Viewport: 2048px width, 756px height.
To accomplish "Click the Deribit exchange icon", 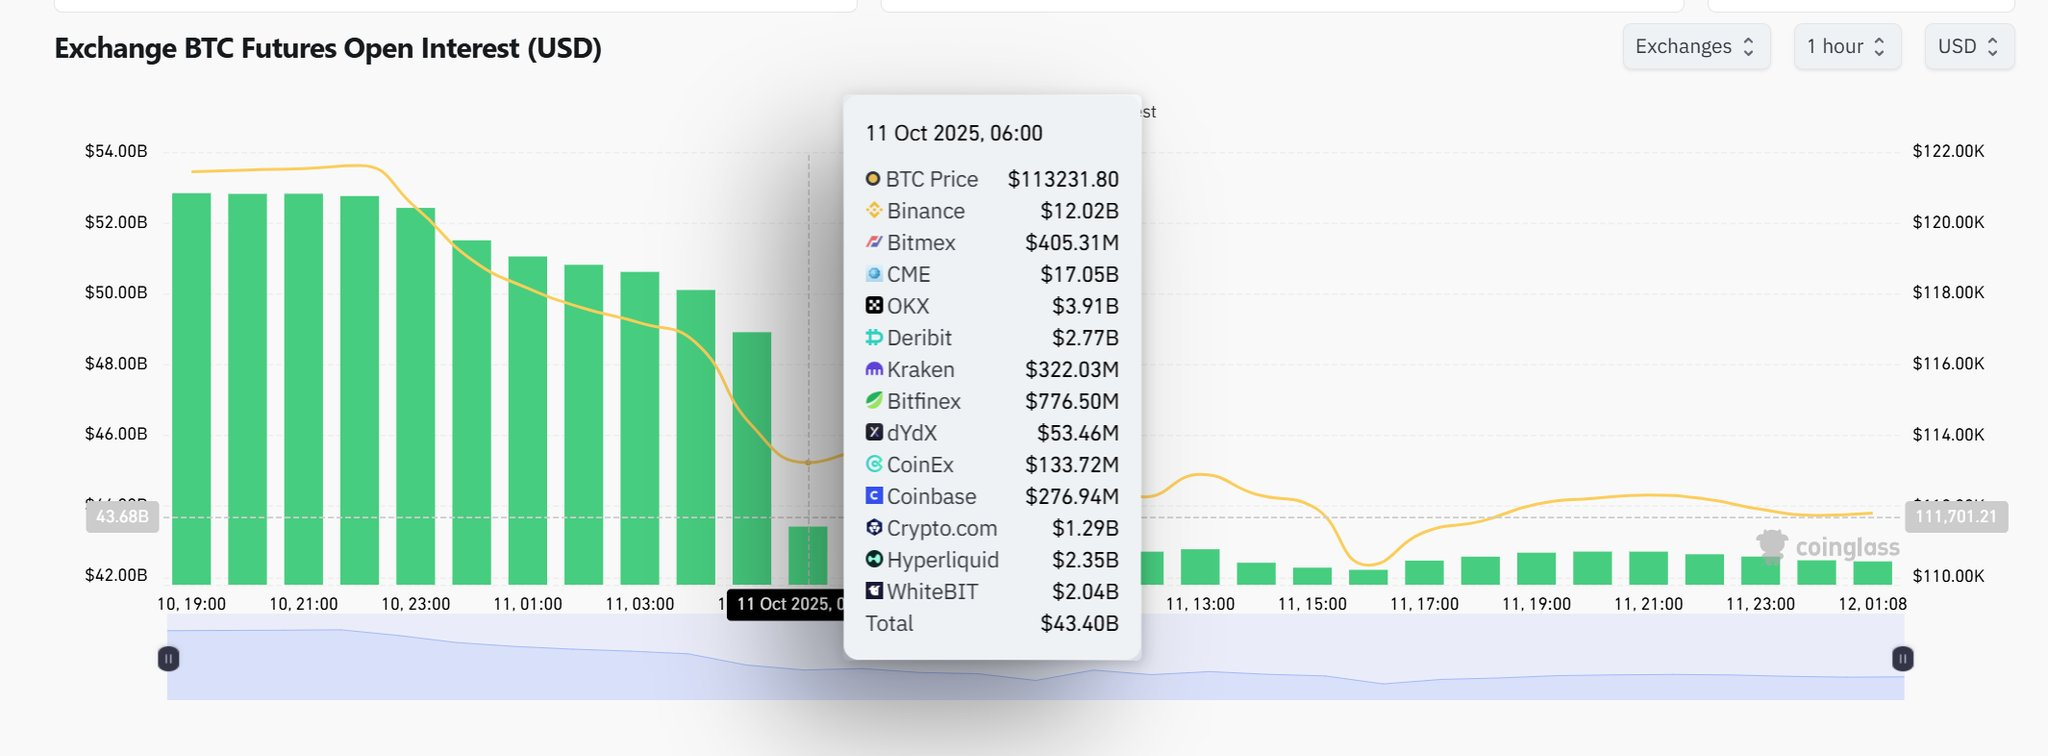I will pos(874,338).
